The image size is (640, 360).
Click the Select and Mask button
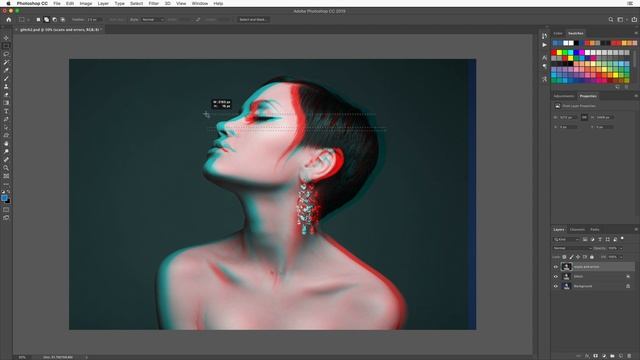point(253,20)
